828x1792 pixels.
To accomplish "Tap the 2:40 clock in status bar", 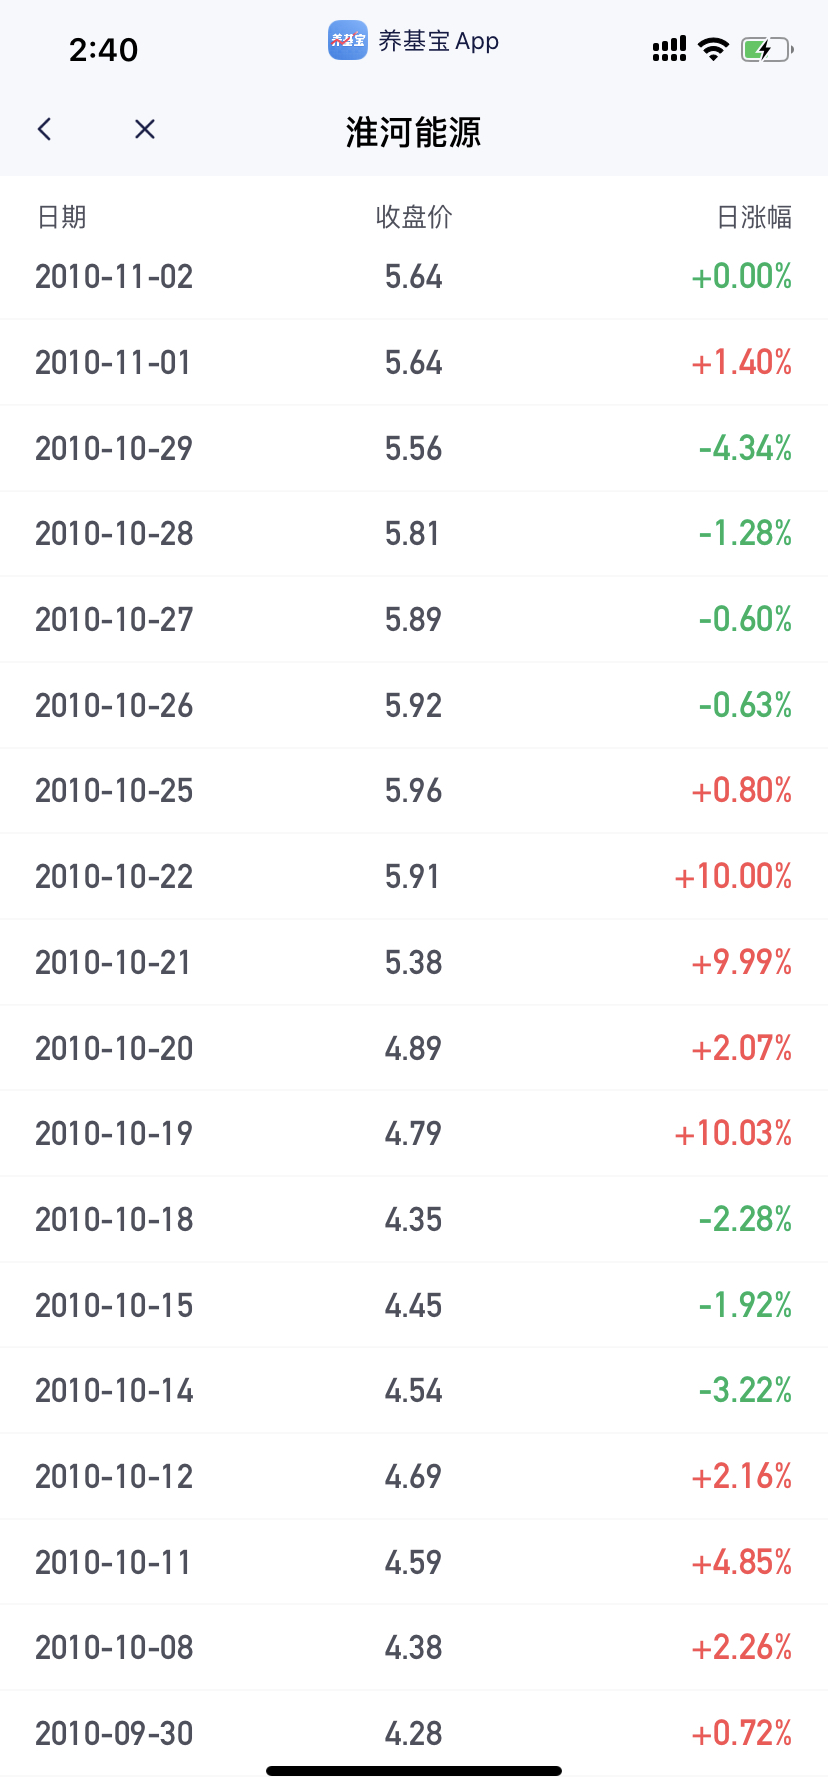I will pyautogui.click(x=104, y=49).
